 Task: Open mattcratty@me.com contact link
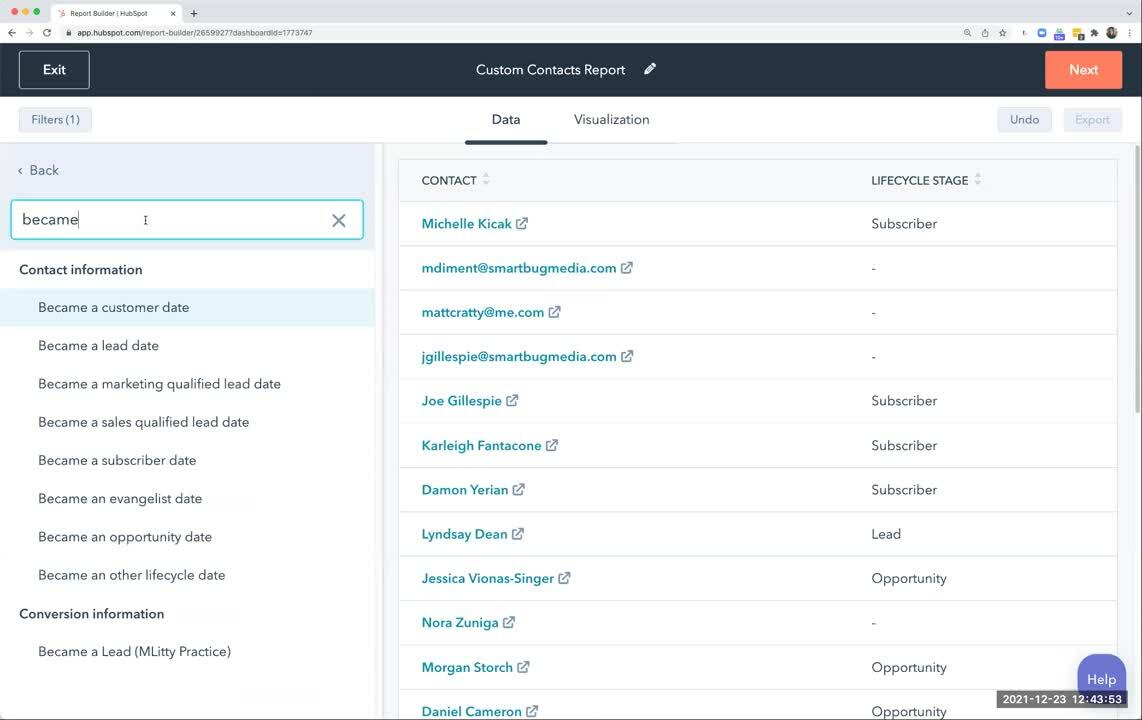[x=482, y=312]
